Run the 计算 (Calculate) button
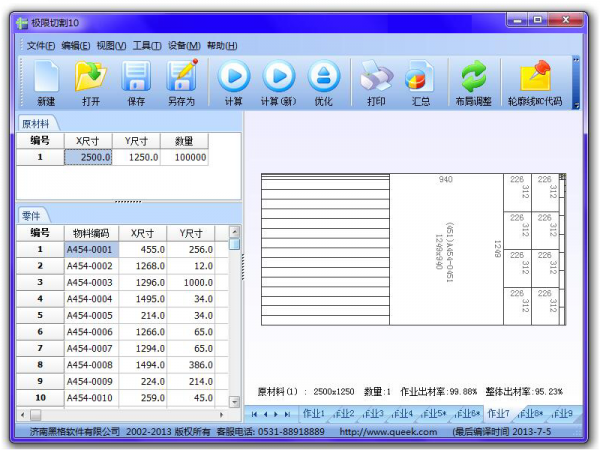 tap(234, 77)
